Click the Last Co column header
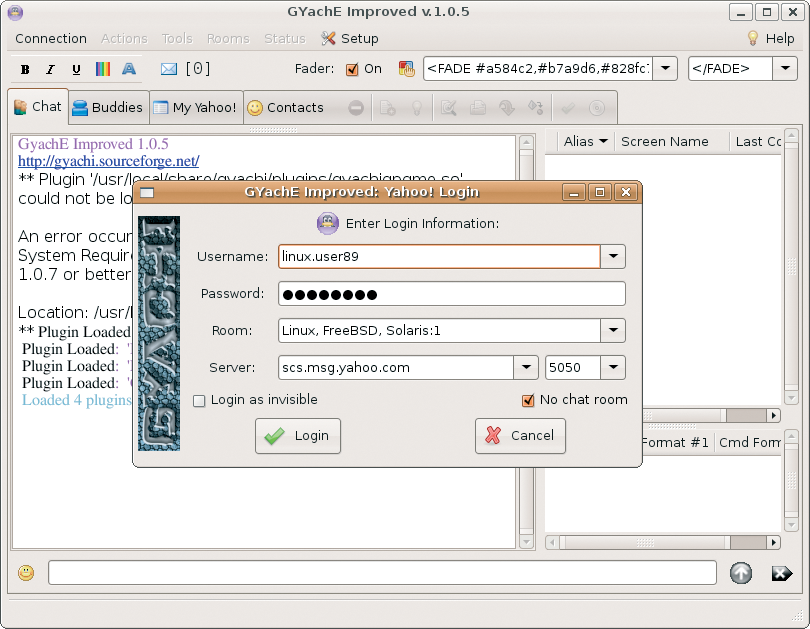The width and height of the screenshot is (810, 629). tap(755, 141)
